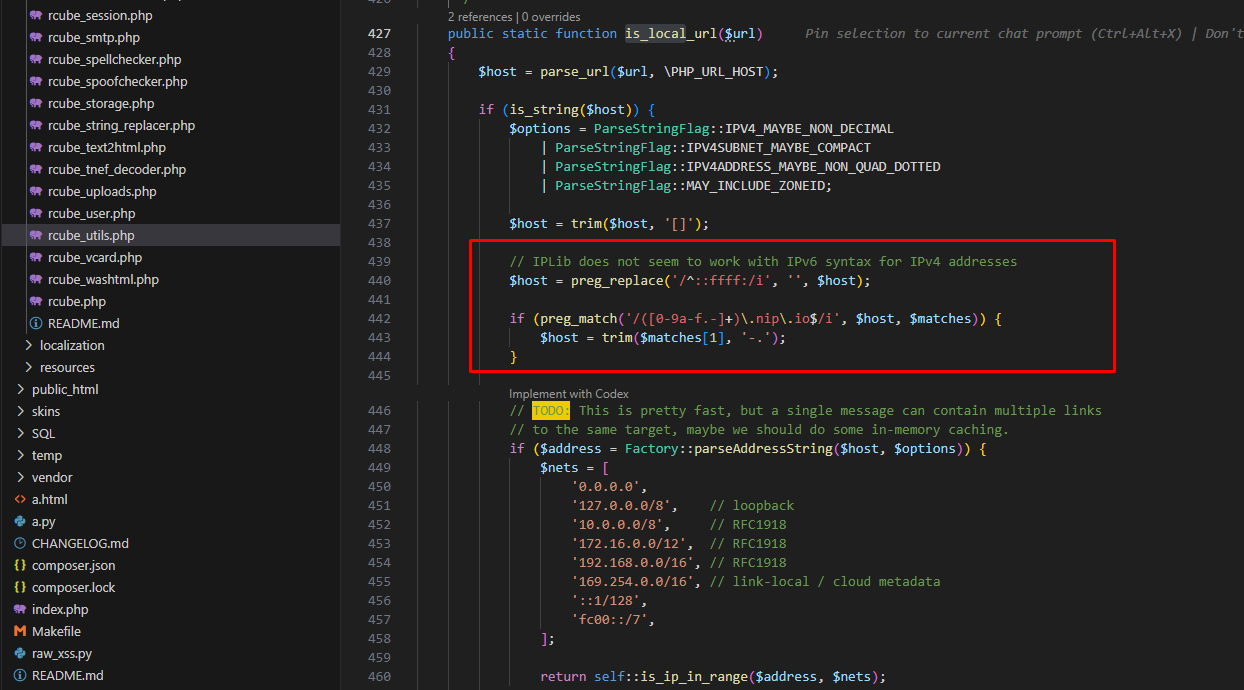Click the info icon next to nested README.md

pos(36,324)
